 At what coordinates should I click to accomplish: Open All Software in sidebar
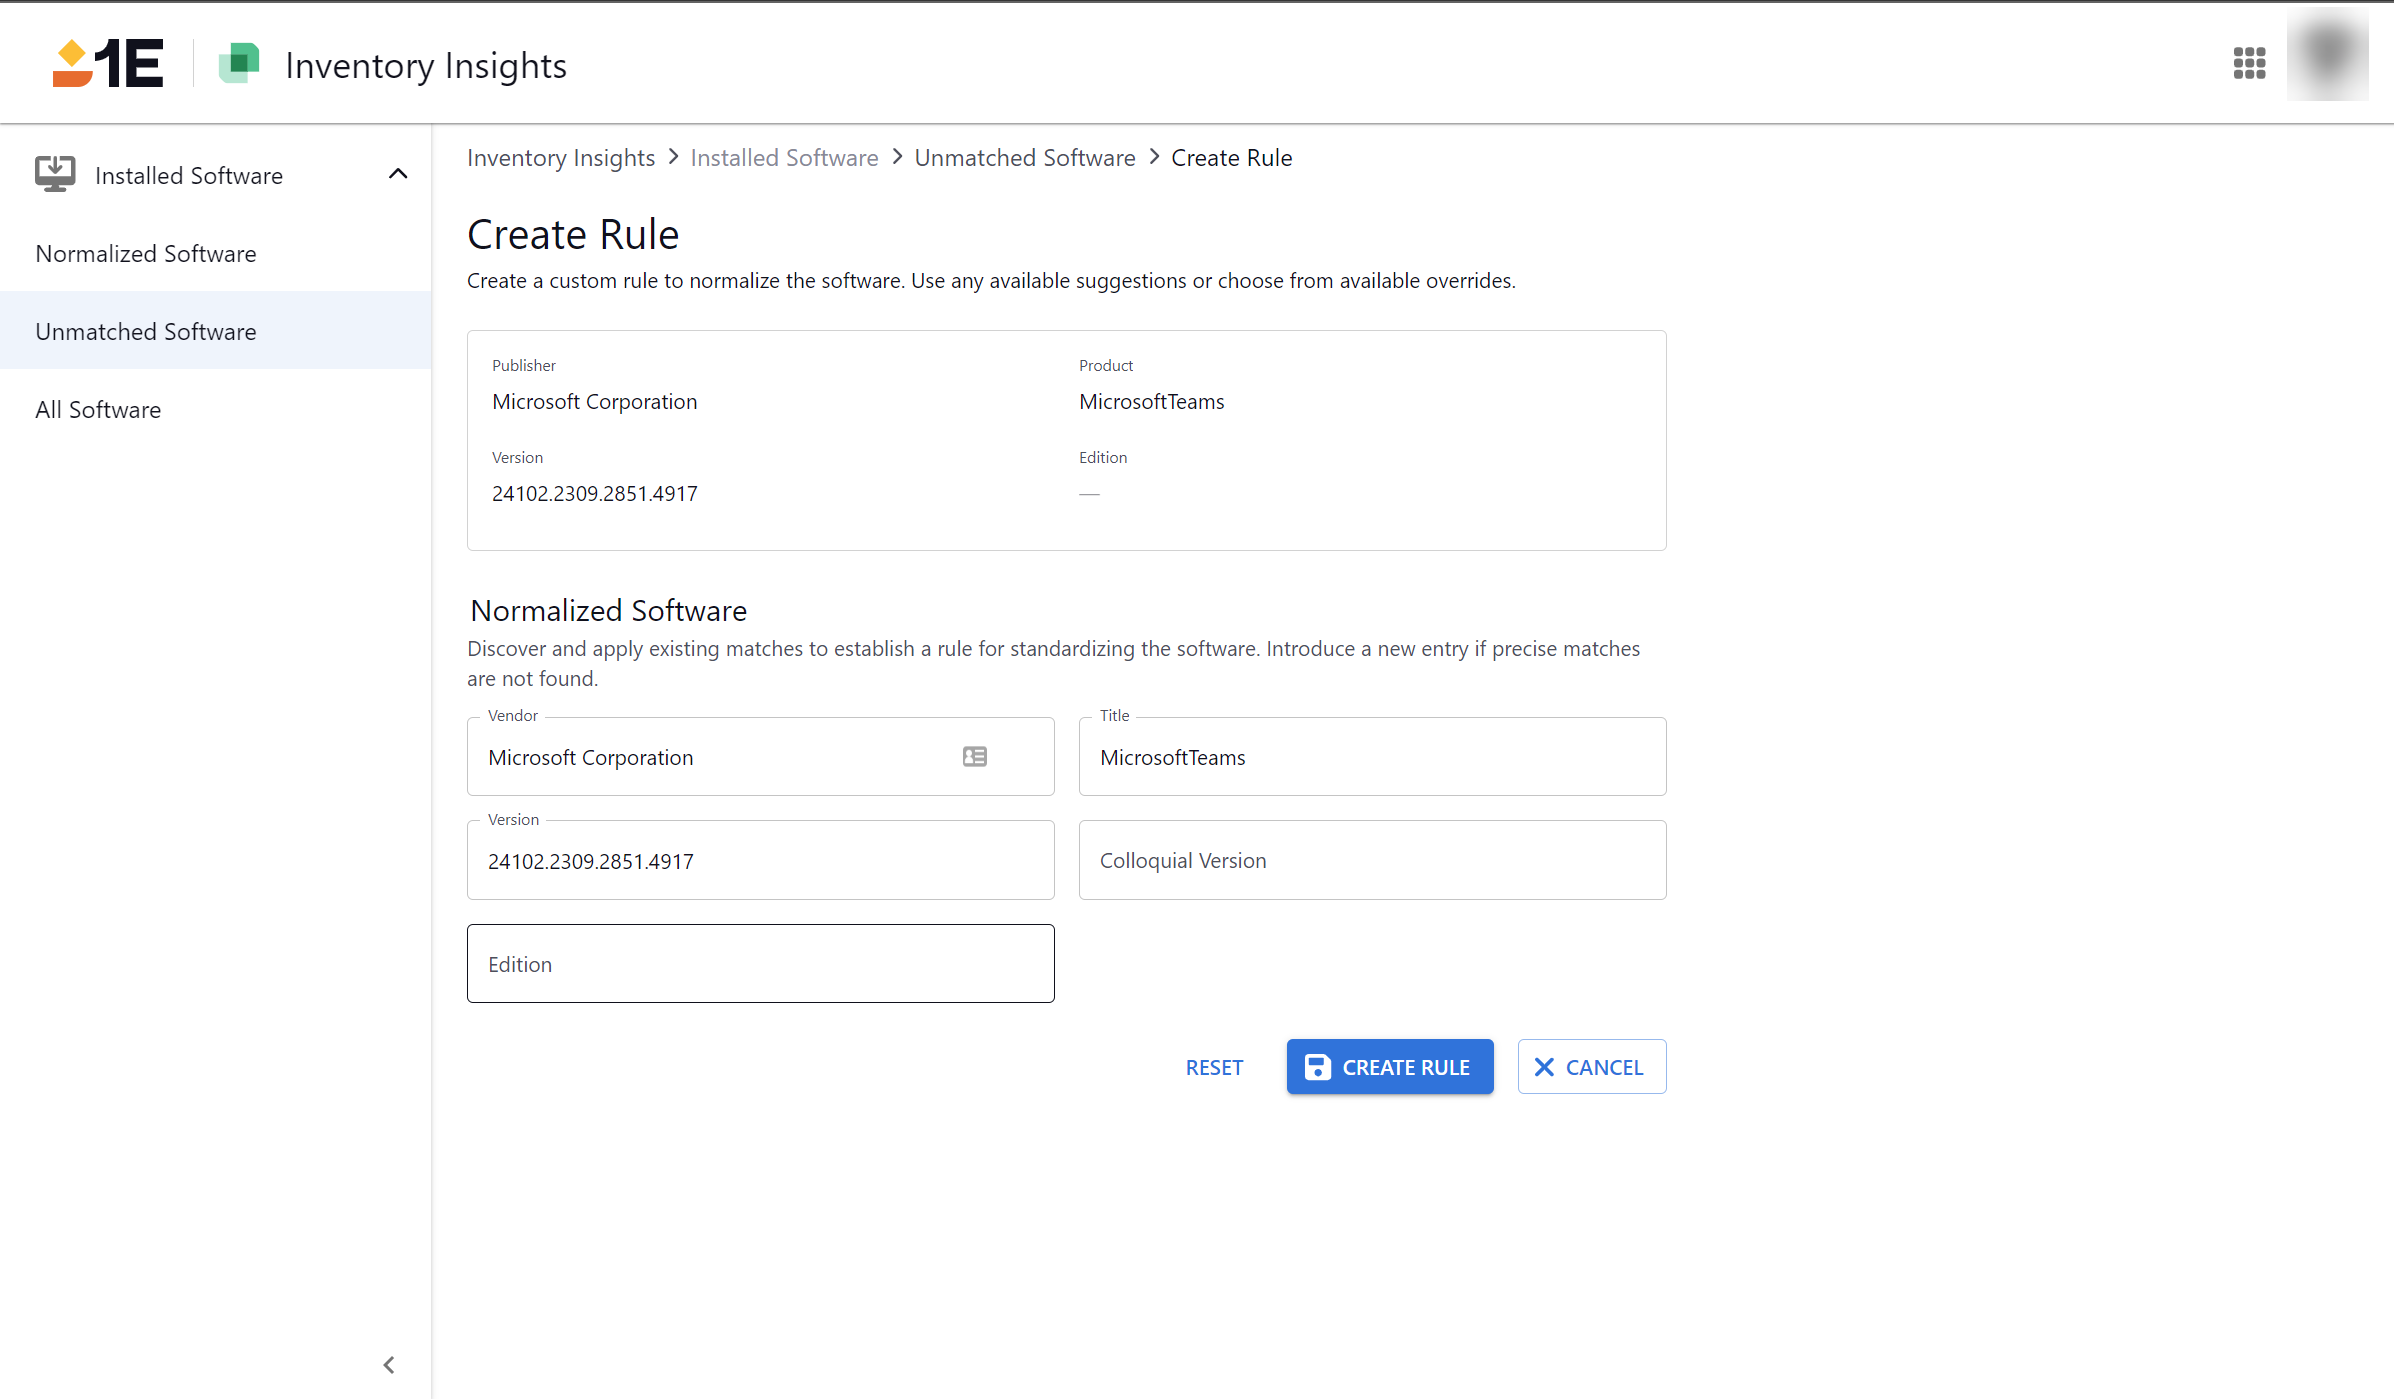pos(98,410)
